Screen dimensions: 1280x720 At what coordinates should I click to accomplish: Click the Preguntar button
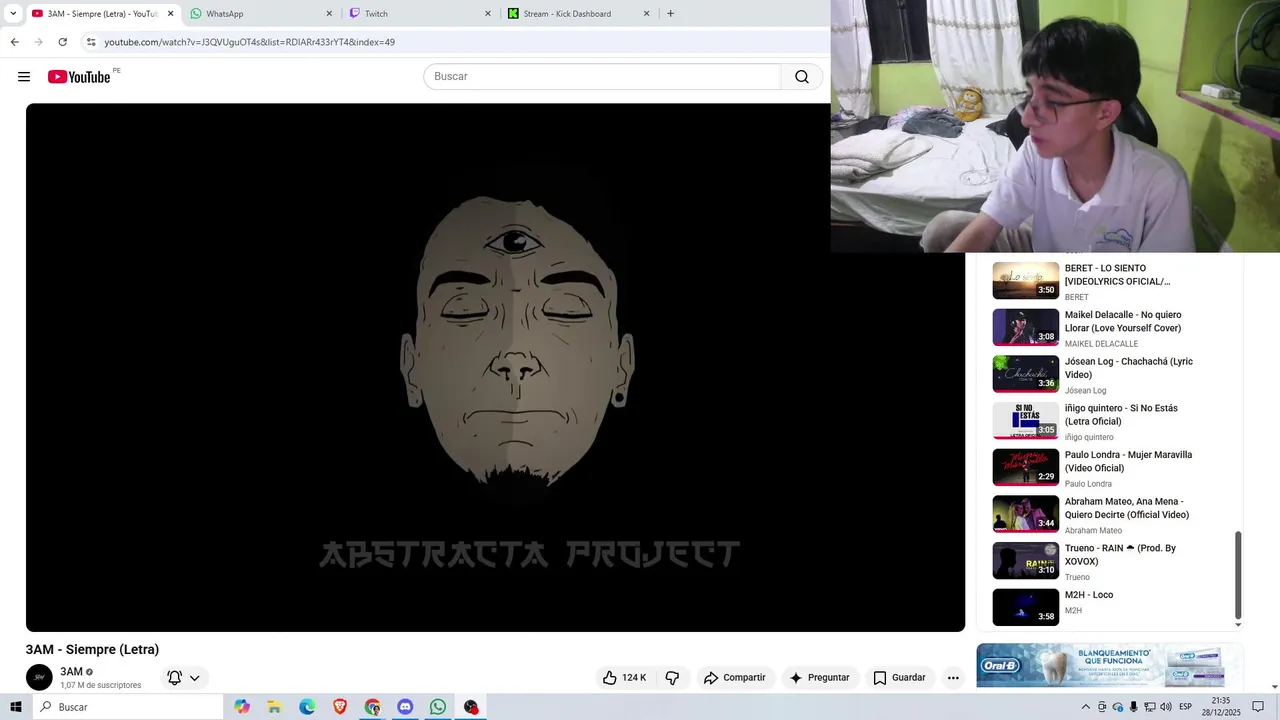tap(819, 678)
